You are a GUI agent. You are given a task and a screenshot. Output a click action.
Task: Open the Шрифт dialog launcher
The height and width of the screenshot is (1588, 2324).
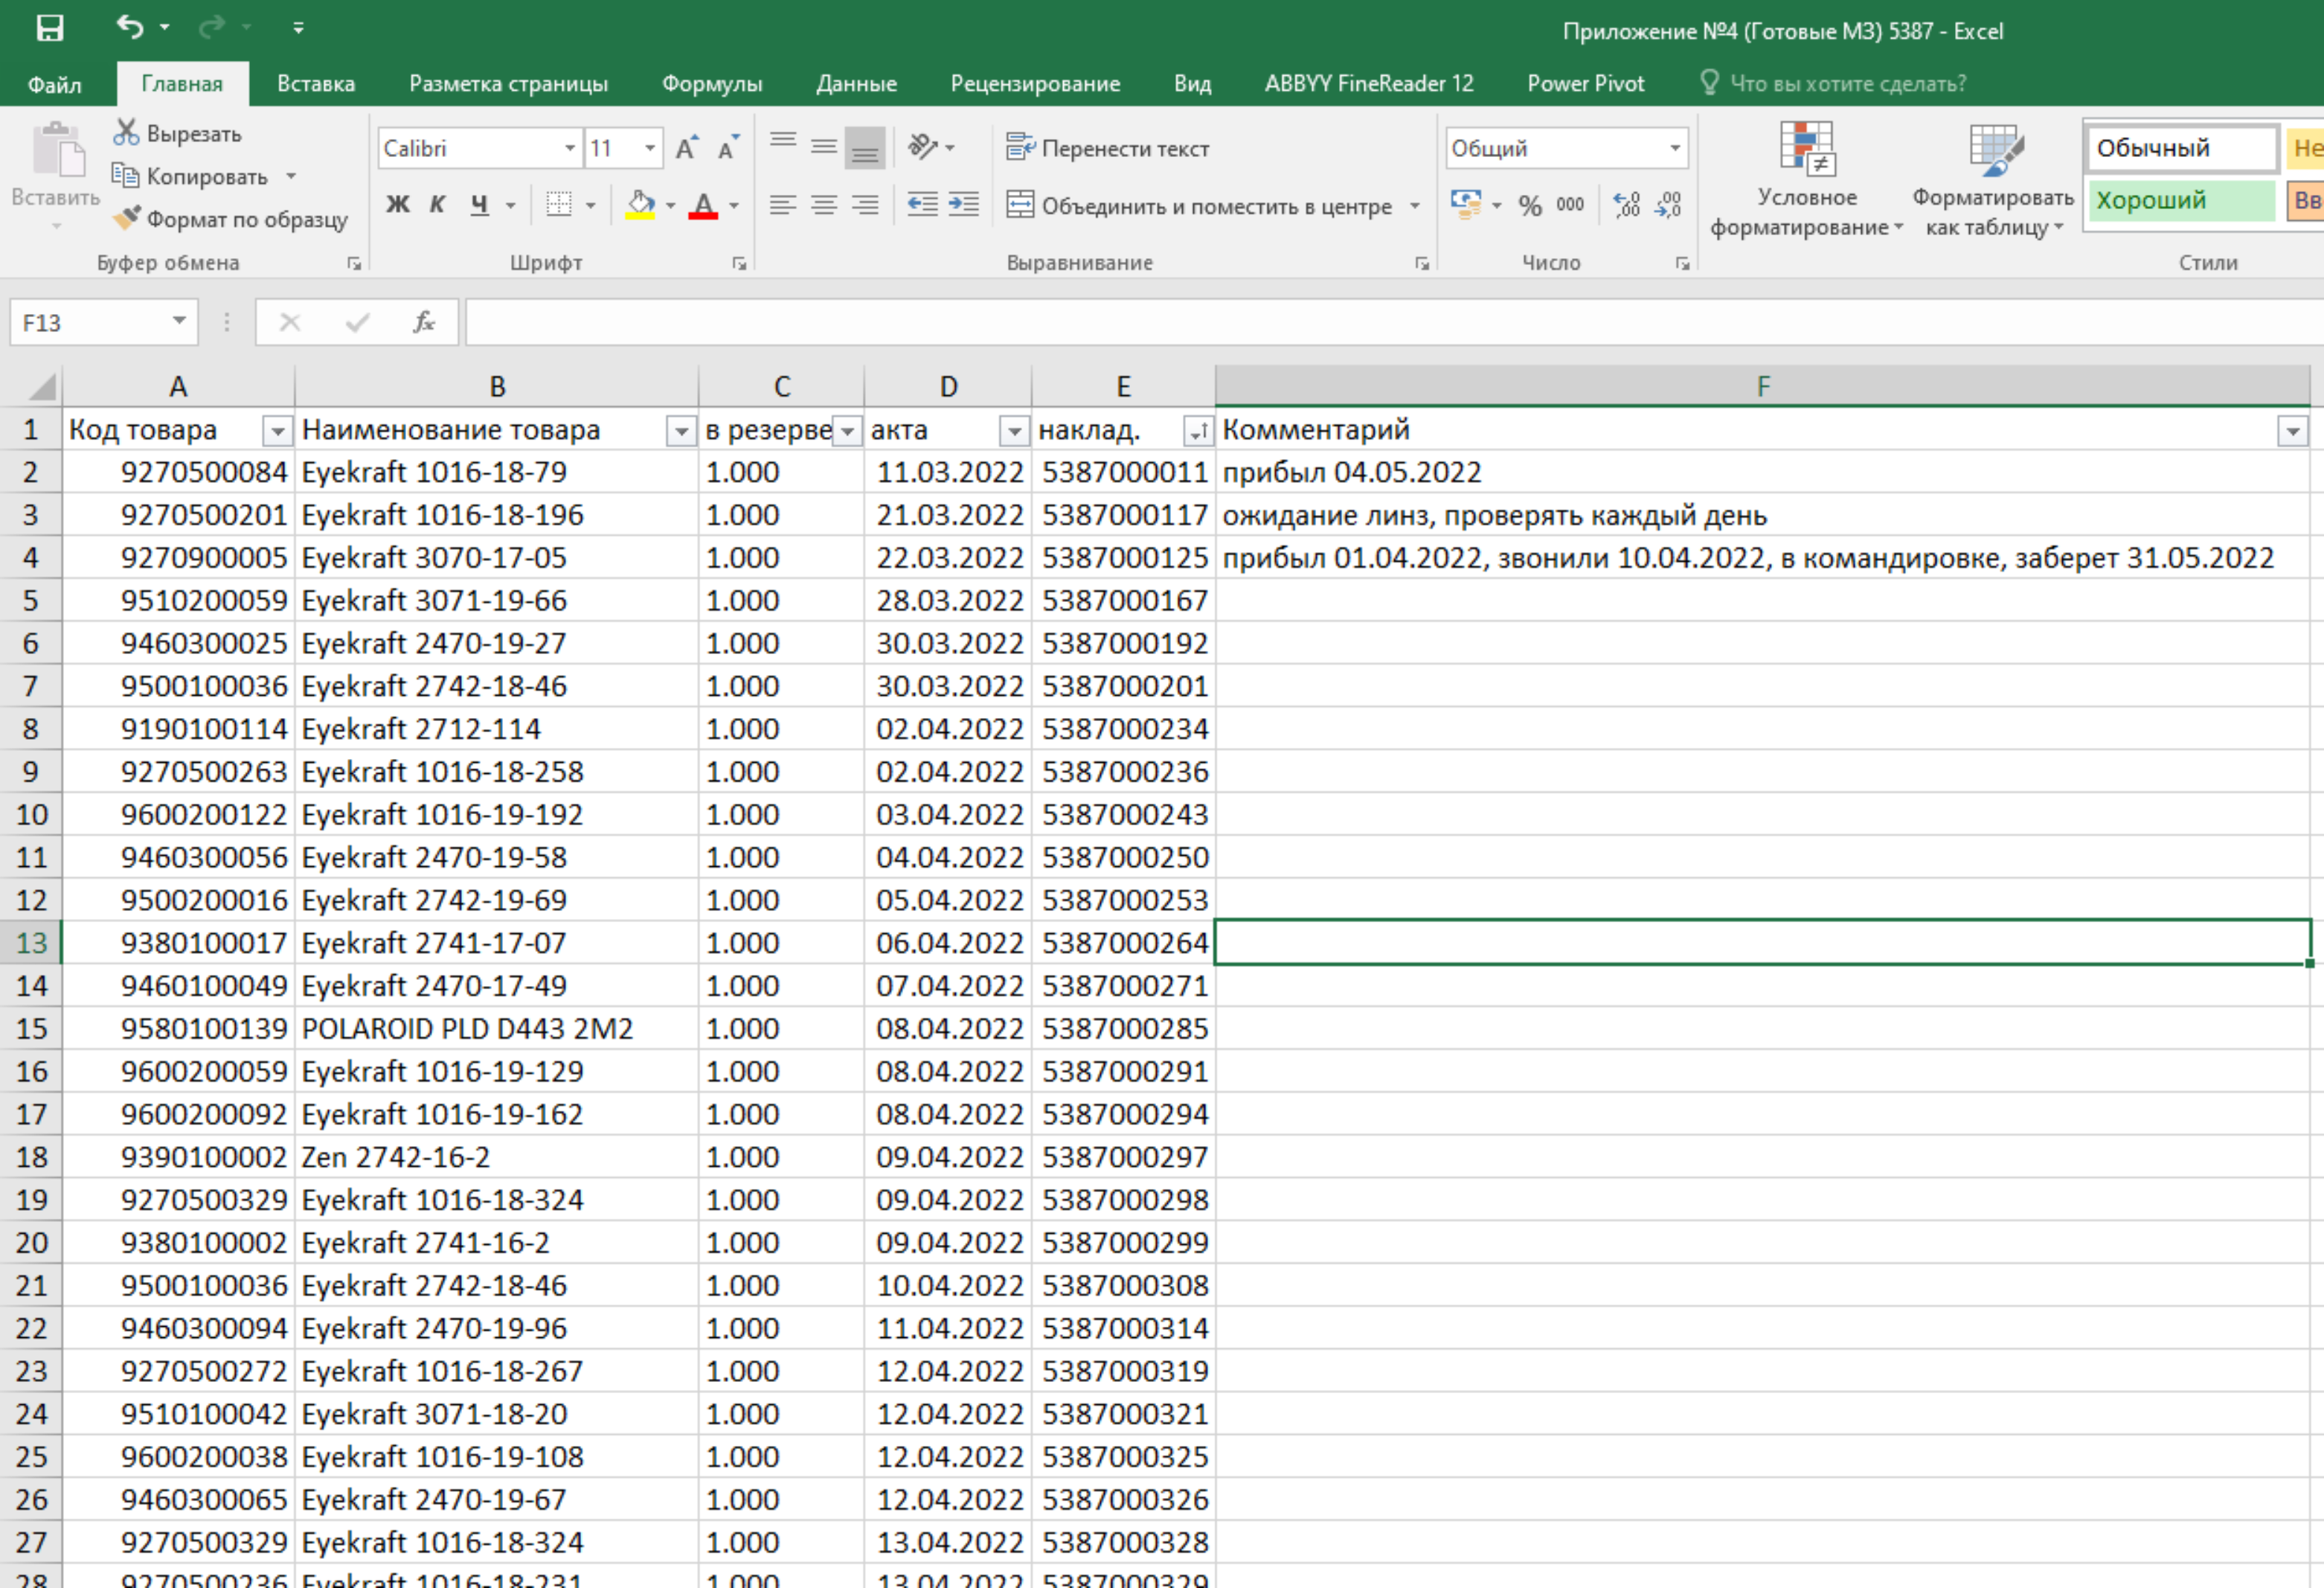739,263
